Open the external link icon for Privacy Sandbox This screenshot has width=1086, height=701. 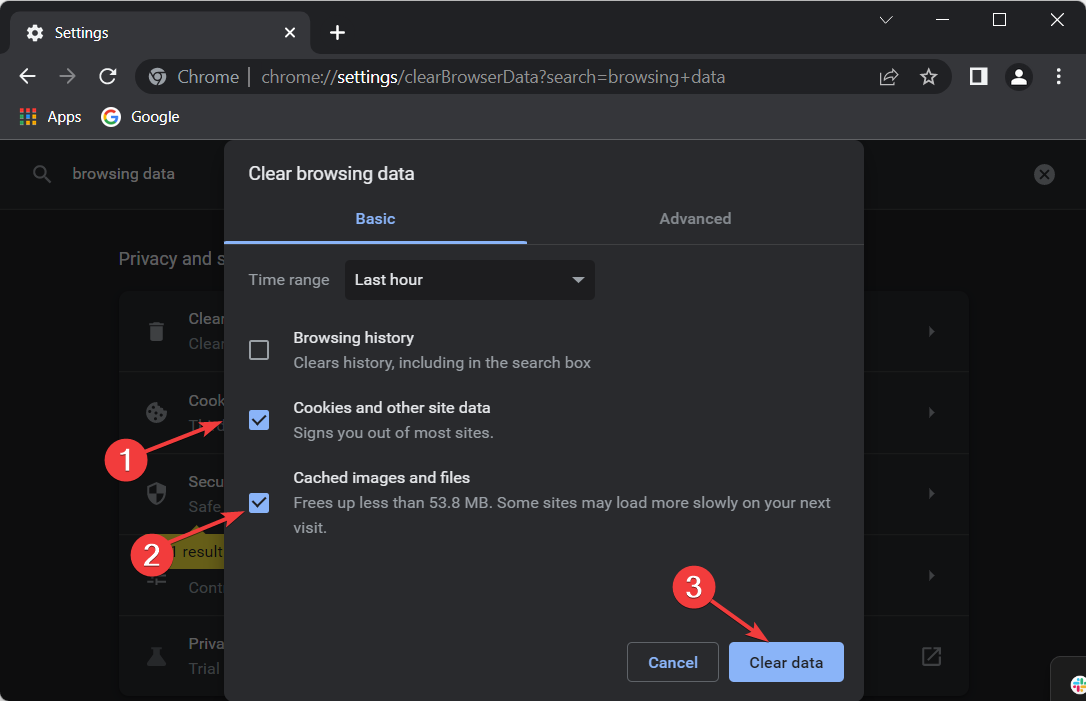pos(931,656)
